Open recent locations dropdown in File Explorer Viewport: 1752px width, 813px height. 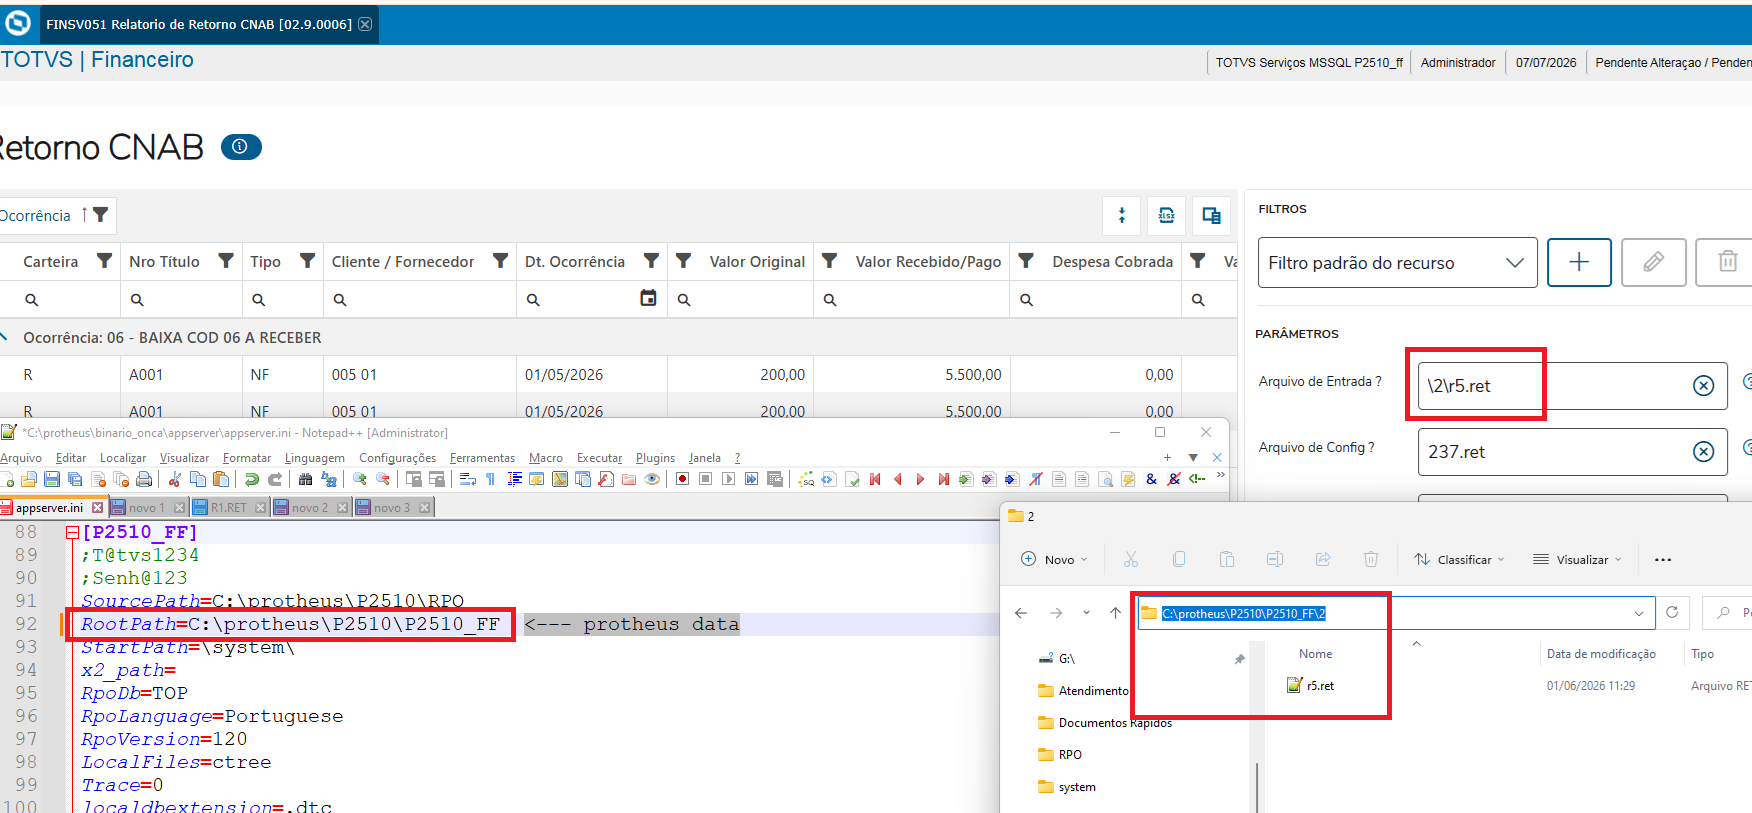pyautogui.click(x=1086, y=613)
